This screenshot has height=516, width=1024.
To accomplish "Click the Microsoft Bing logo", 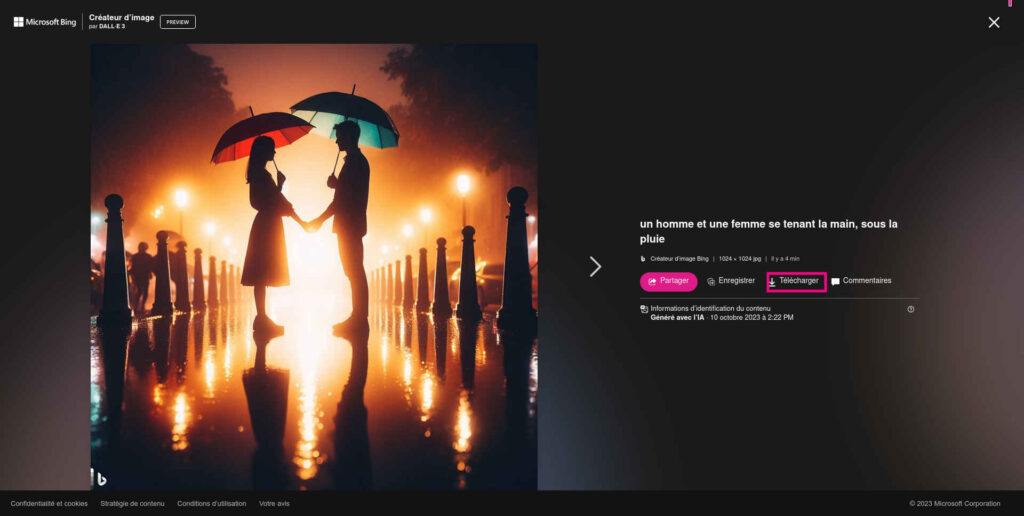I will tap(44, 22).
